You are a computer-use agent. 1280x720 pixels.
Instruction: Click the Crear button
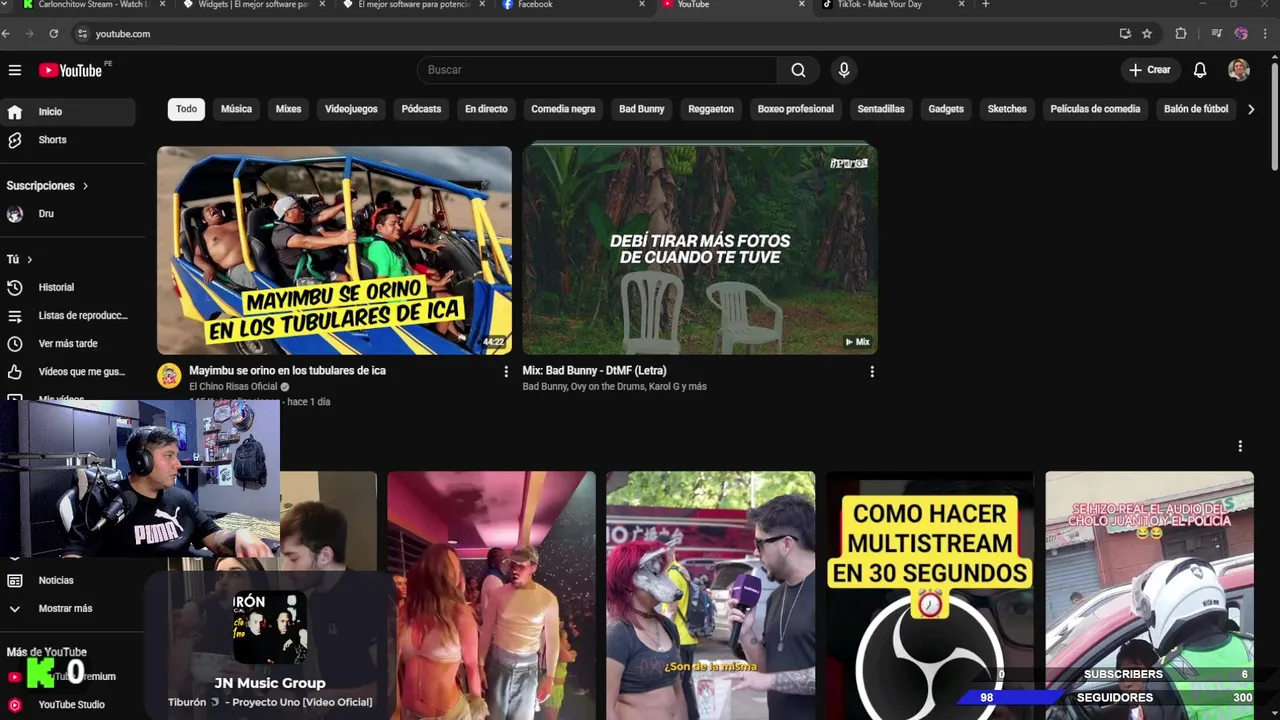1150,70
